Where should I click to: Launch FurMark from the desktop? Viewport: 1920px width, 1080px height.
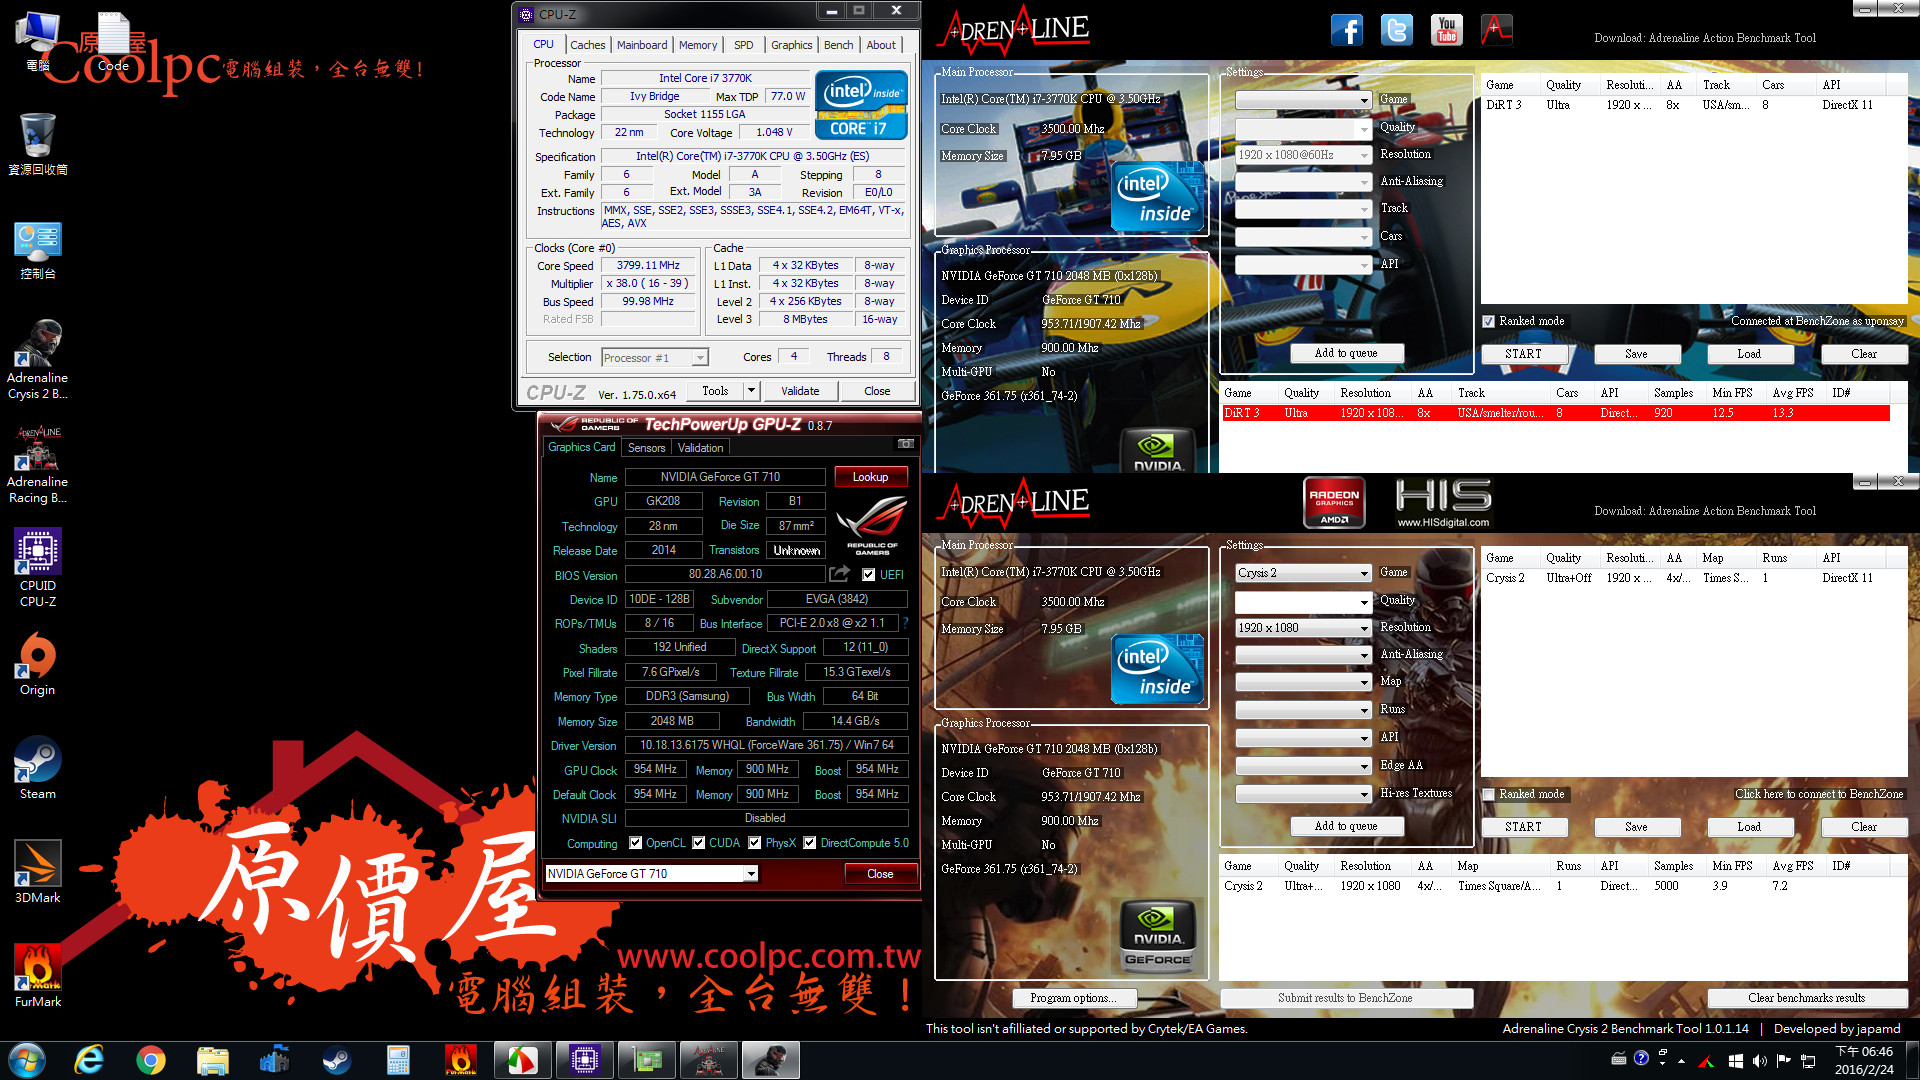point(38,976)
